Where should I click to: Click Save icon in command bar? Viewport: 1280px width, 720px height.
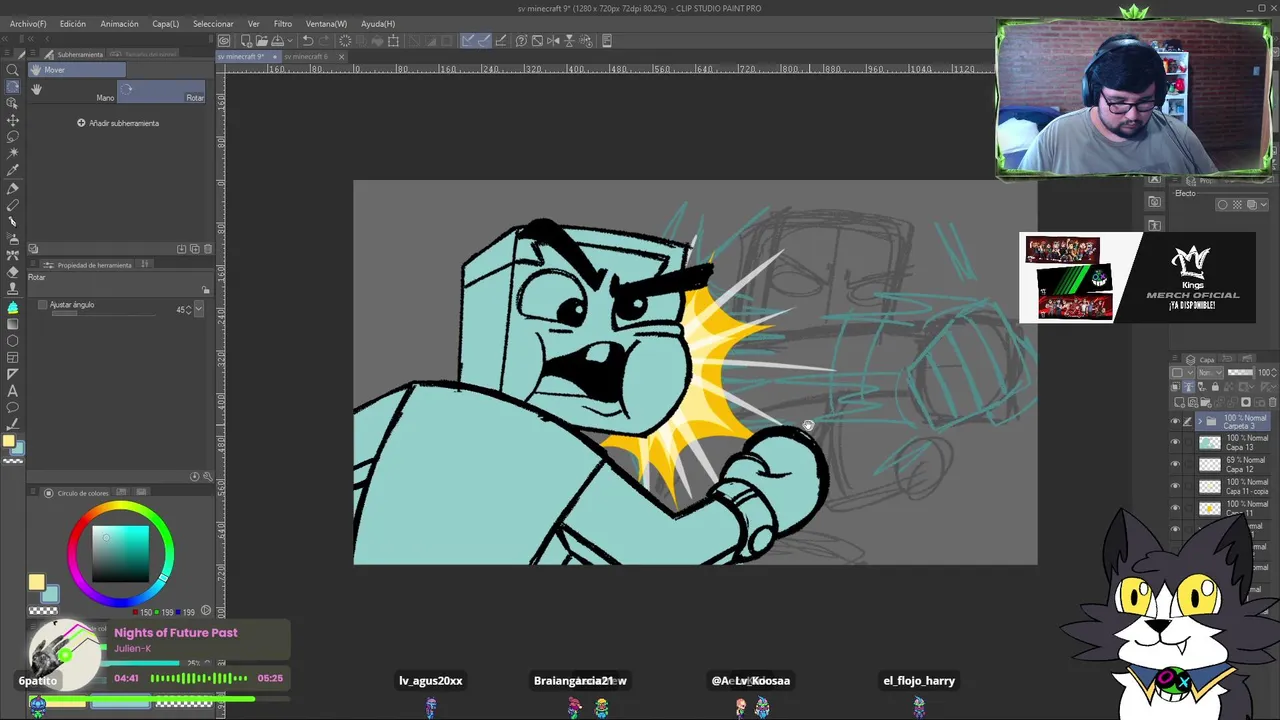(277, 41)
